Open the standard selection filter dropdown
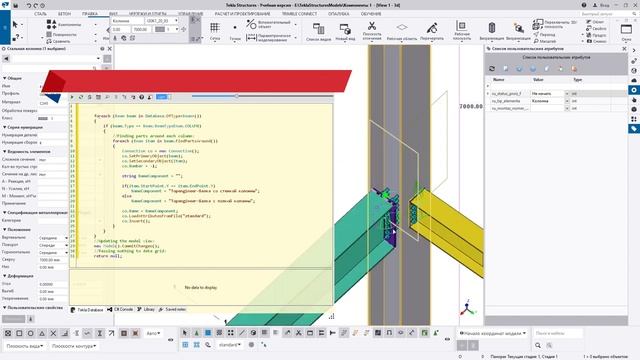This screenshot has height=360, width=640. tap(229, 345)
